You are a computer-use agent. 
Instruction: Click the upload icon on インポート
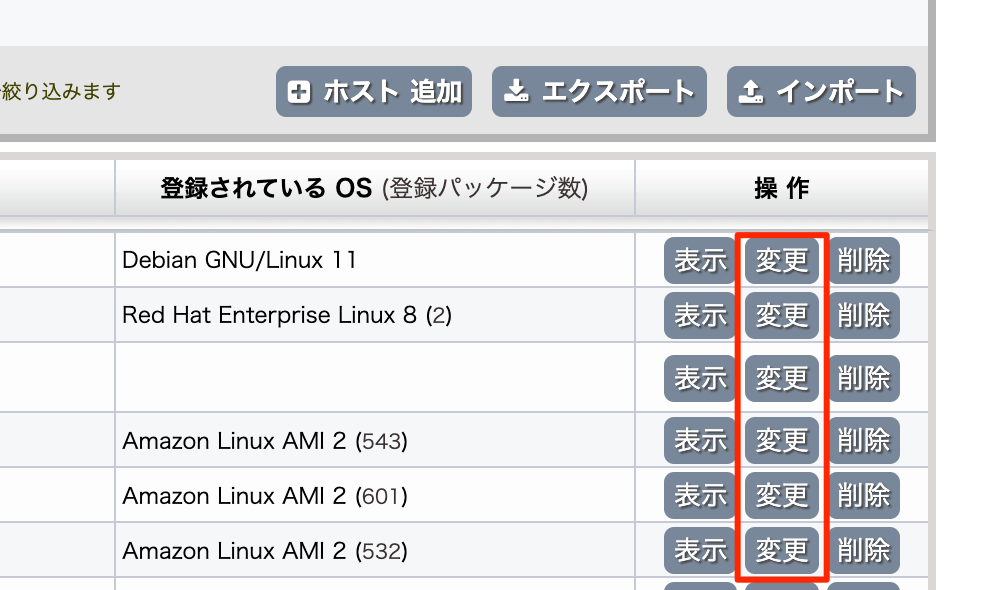click(x=751, y=92)
